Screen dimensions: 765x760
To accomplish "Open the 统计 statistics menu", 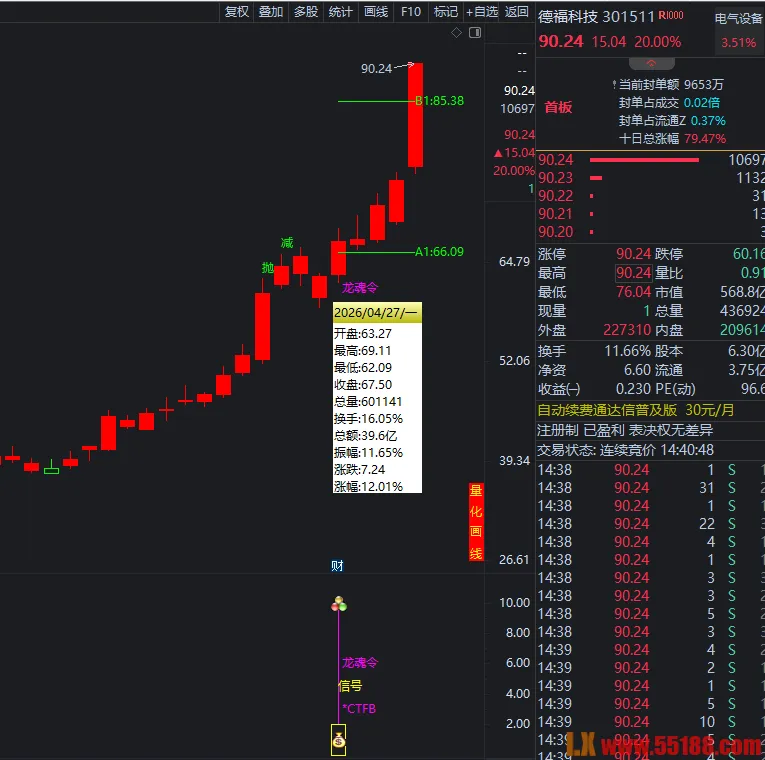I will click(x=341, y=11).
